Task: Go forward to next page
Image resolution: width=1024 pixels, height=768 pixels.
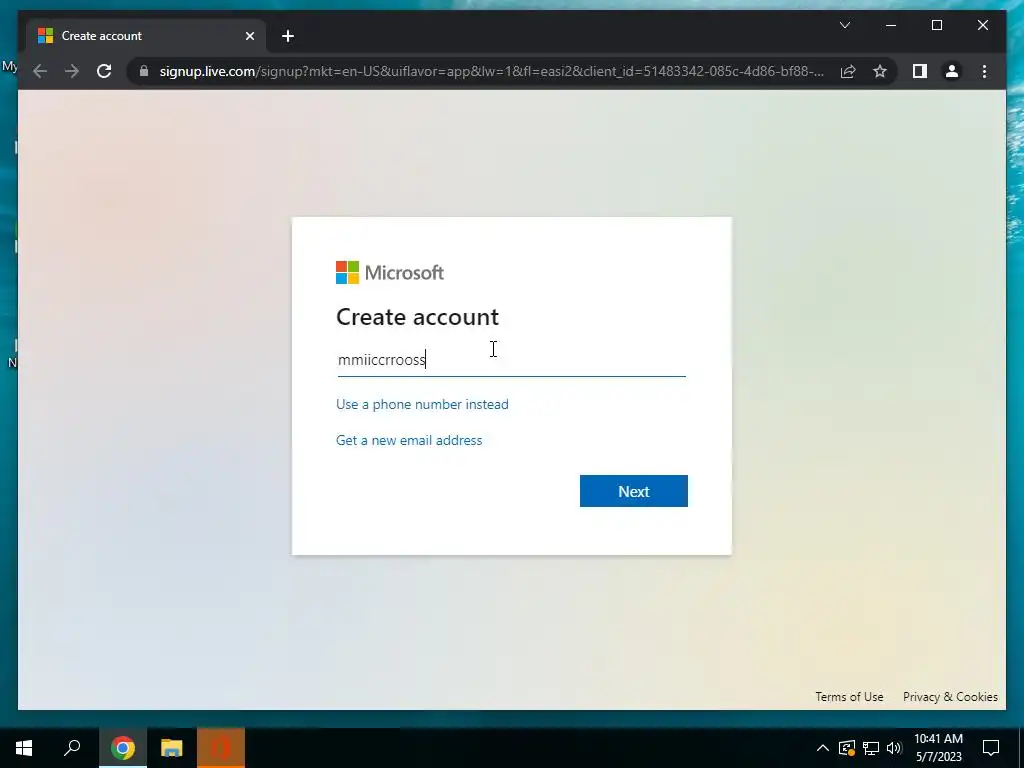Action: (72, 71)
